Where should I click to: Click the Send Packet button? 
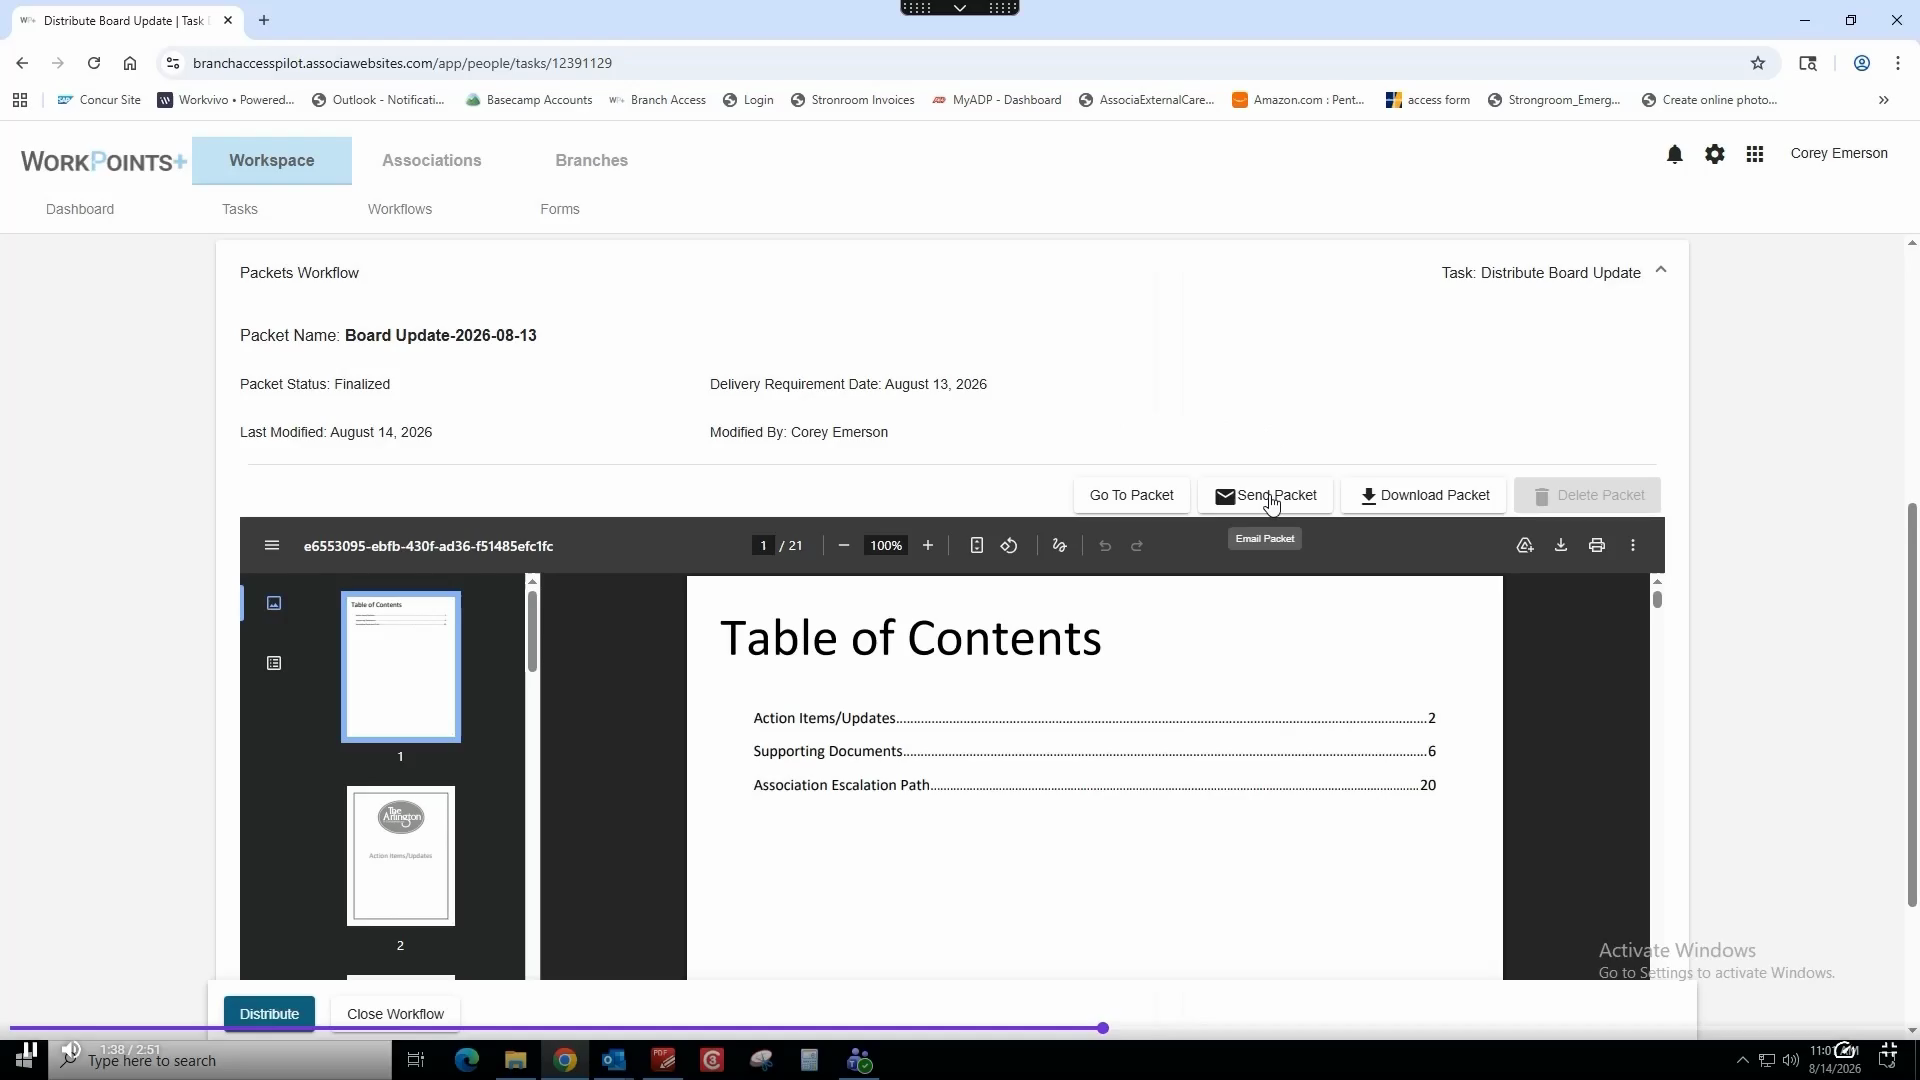(1266, 495)
